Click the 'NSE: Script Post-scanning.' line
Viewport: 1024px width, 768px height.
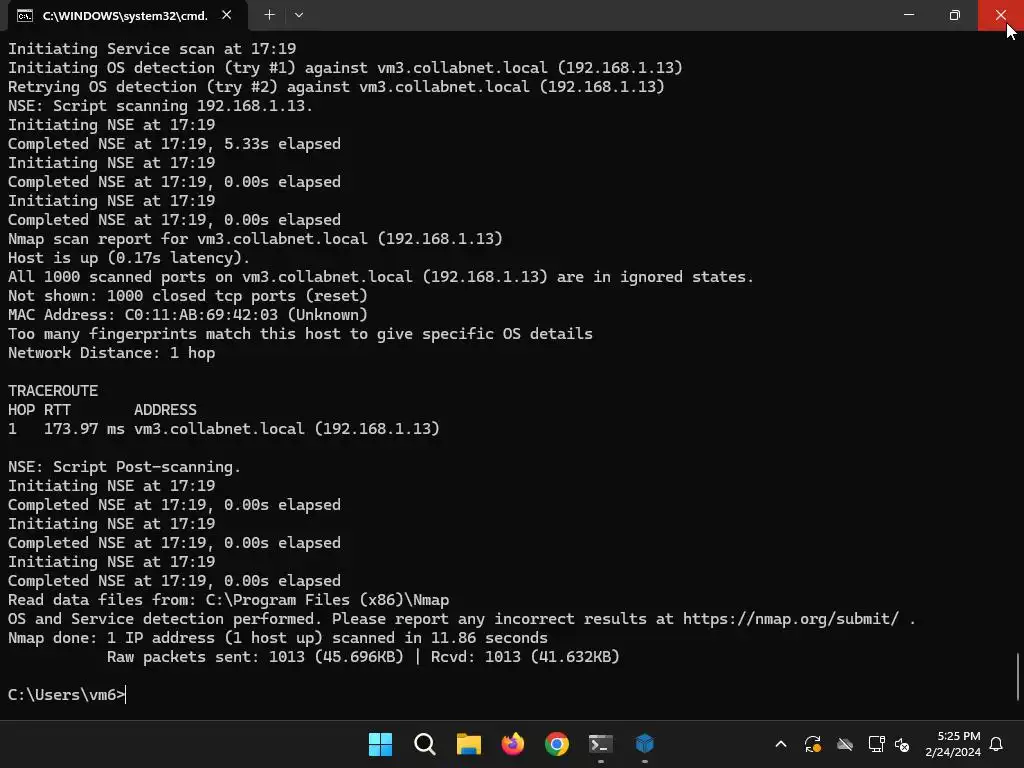(124, 466)
